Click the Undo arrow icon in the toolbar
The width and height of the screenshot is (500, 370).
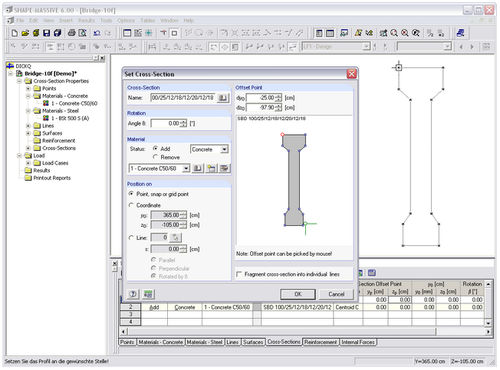point(97,33)
